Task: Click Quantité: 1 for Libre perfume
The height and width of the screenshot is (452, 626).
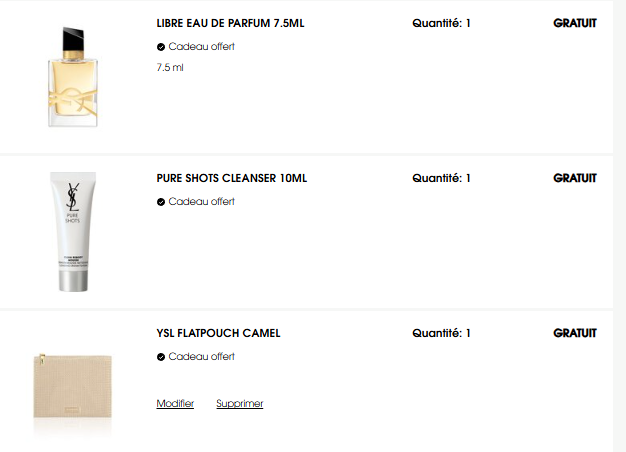Action: click(441, 23)
